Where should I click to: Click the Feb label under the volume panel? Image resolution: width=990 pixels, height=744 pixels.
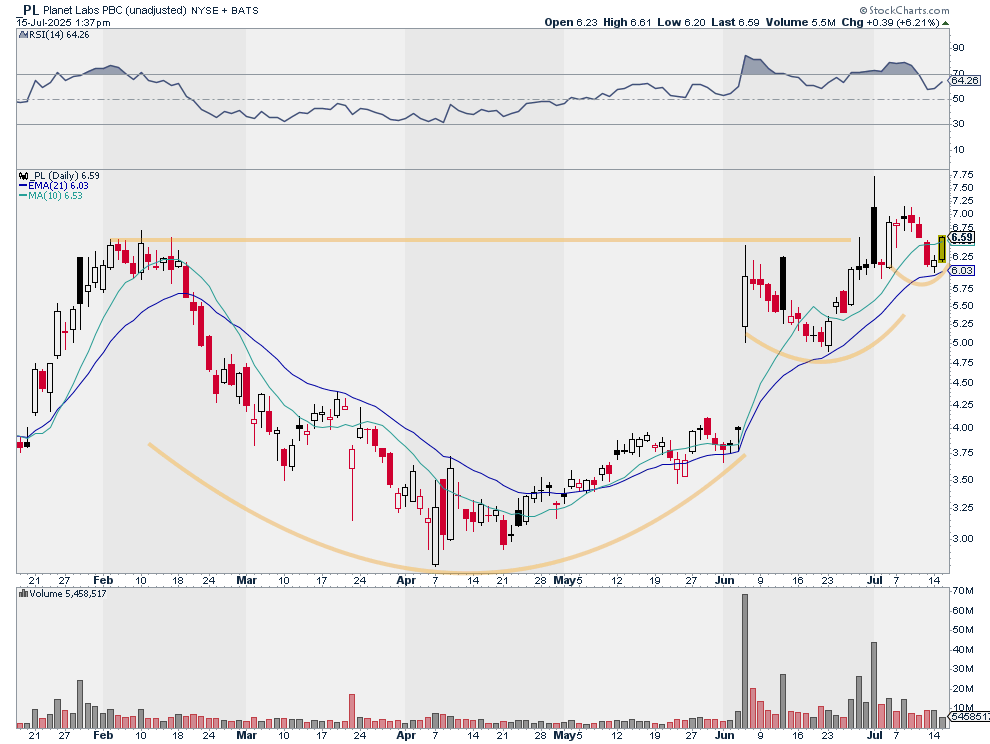coord(103,735)
